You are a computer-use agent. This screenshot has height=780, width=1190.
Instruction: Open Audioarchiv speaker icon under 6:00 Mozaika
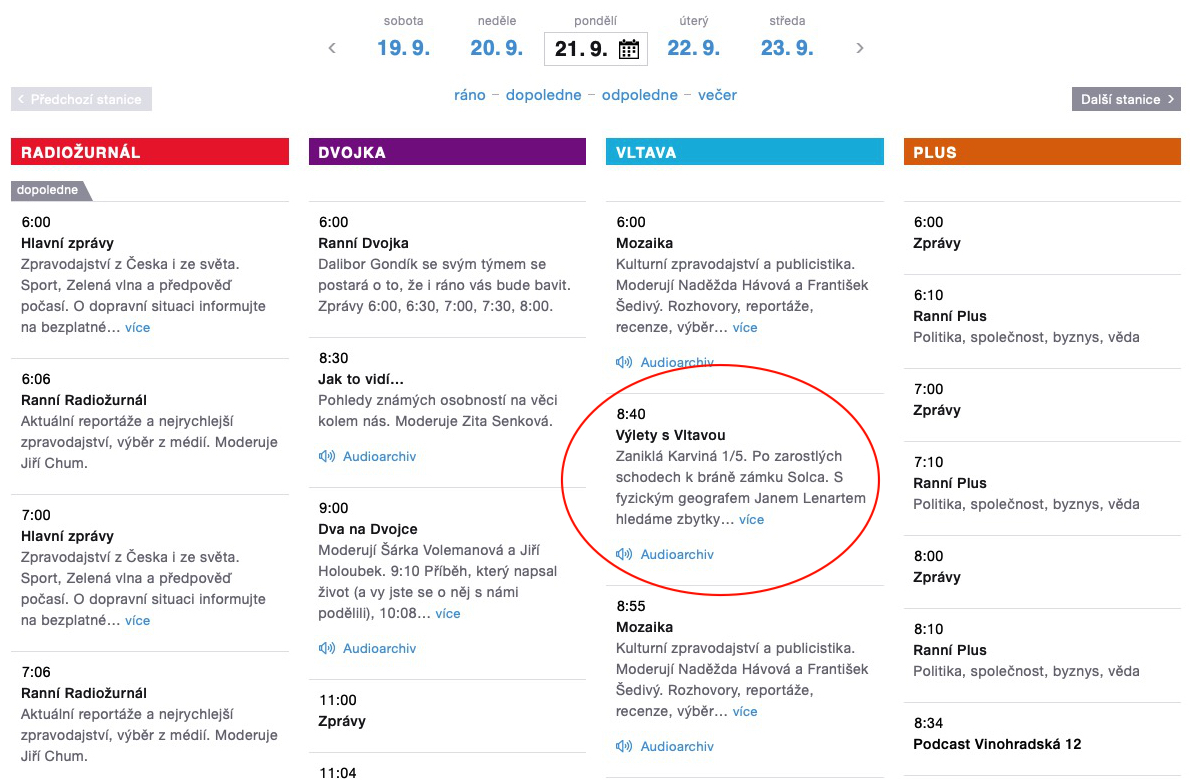624,362
